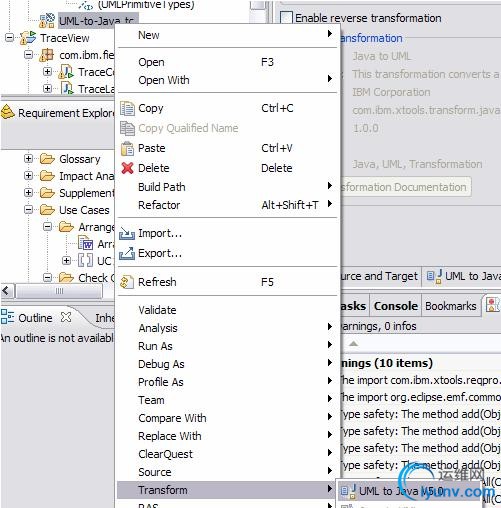Click the UC bracket icon
501x508 pixels.
[85, 260]
